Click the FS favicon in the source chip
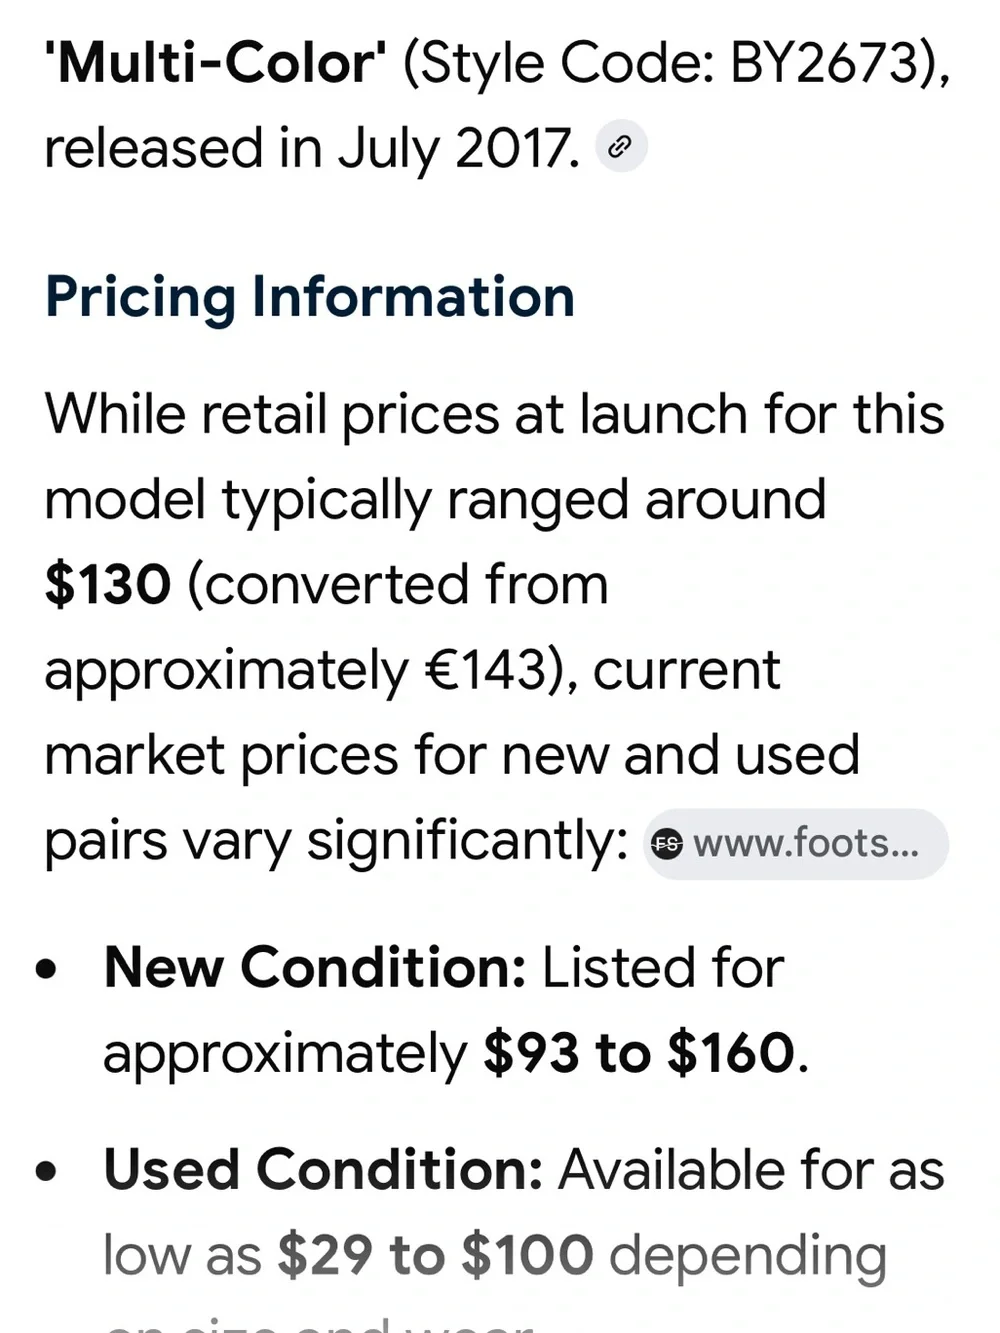 pos(667,844)
